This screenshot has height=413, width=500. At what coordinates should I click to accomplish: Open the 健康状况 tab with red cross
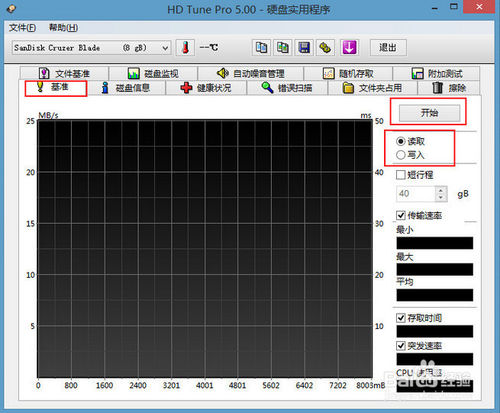pos(206,88)
